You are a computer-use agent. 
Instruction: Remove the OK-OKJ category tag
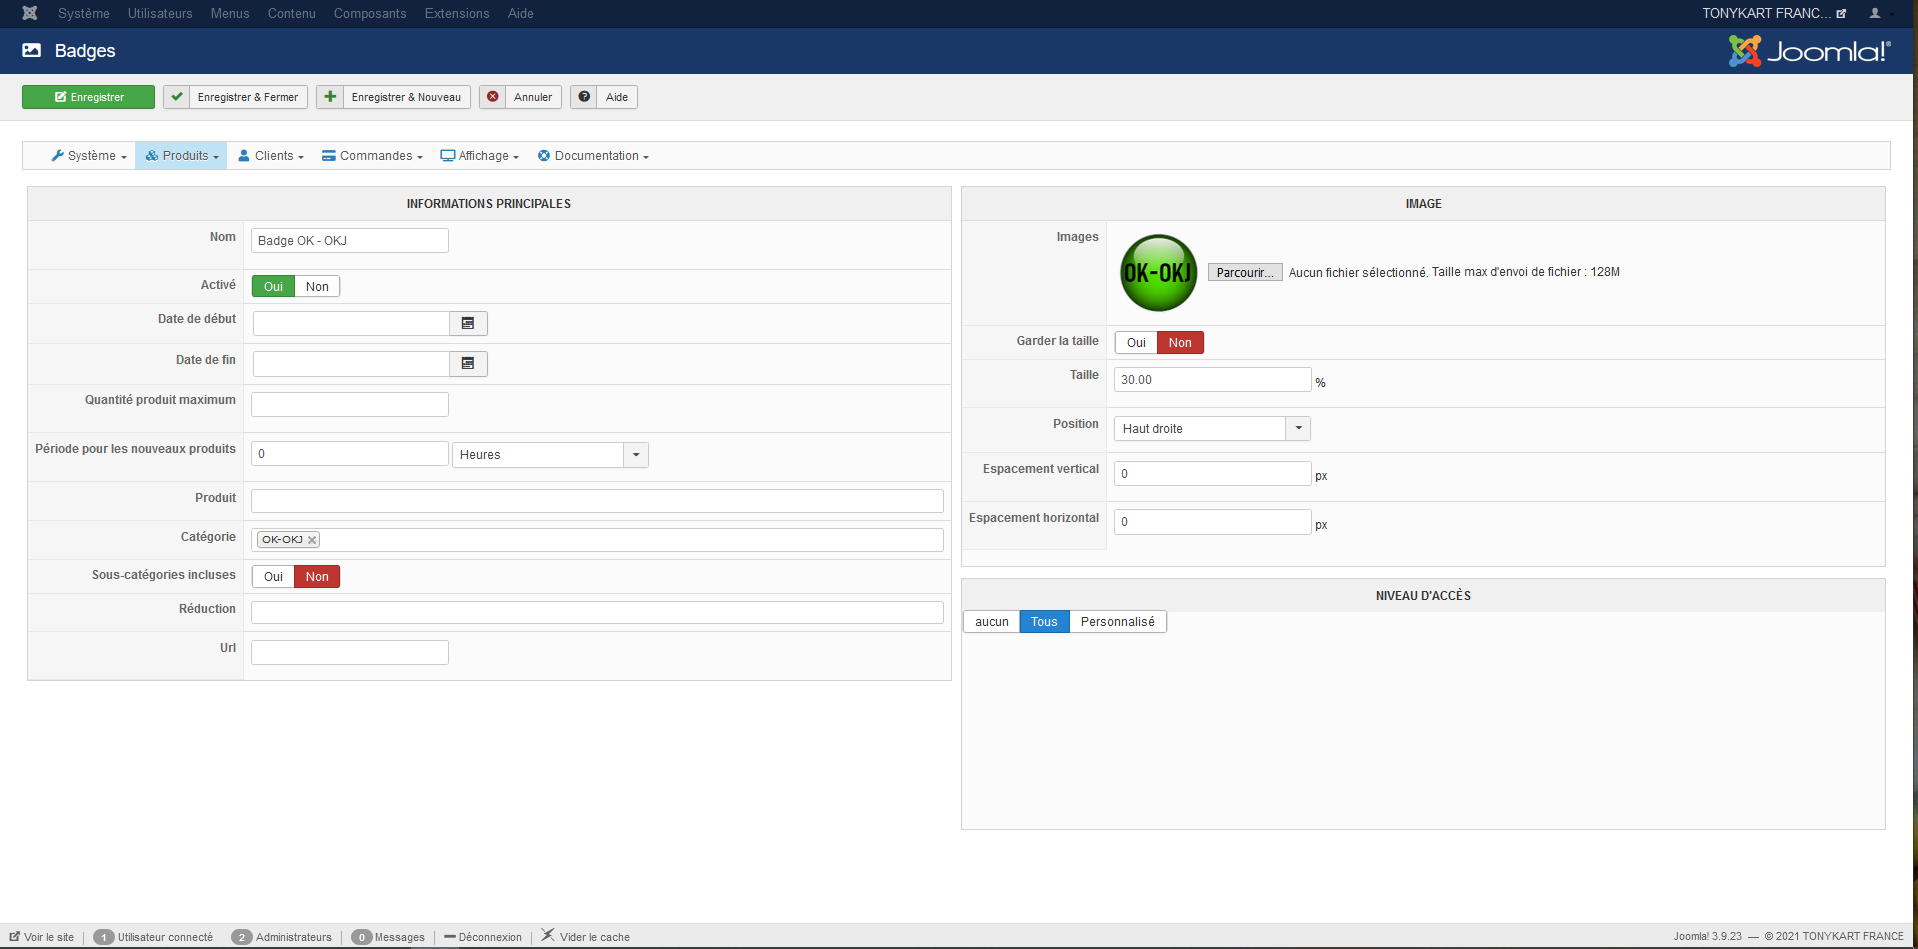point(312,540)
